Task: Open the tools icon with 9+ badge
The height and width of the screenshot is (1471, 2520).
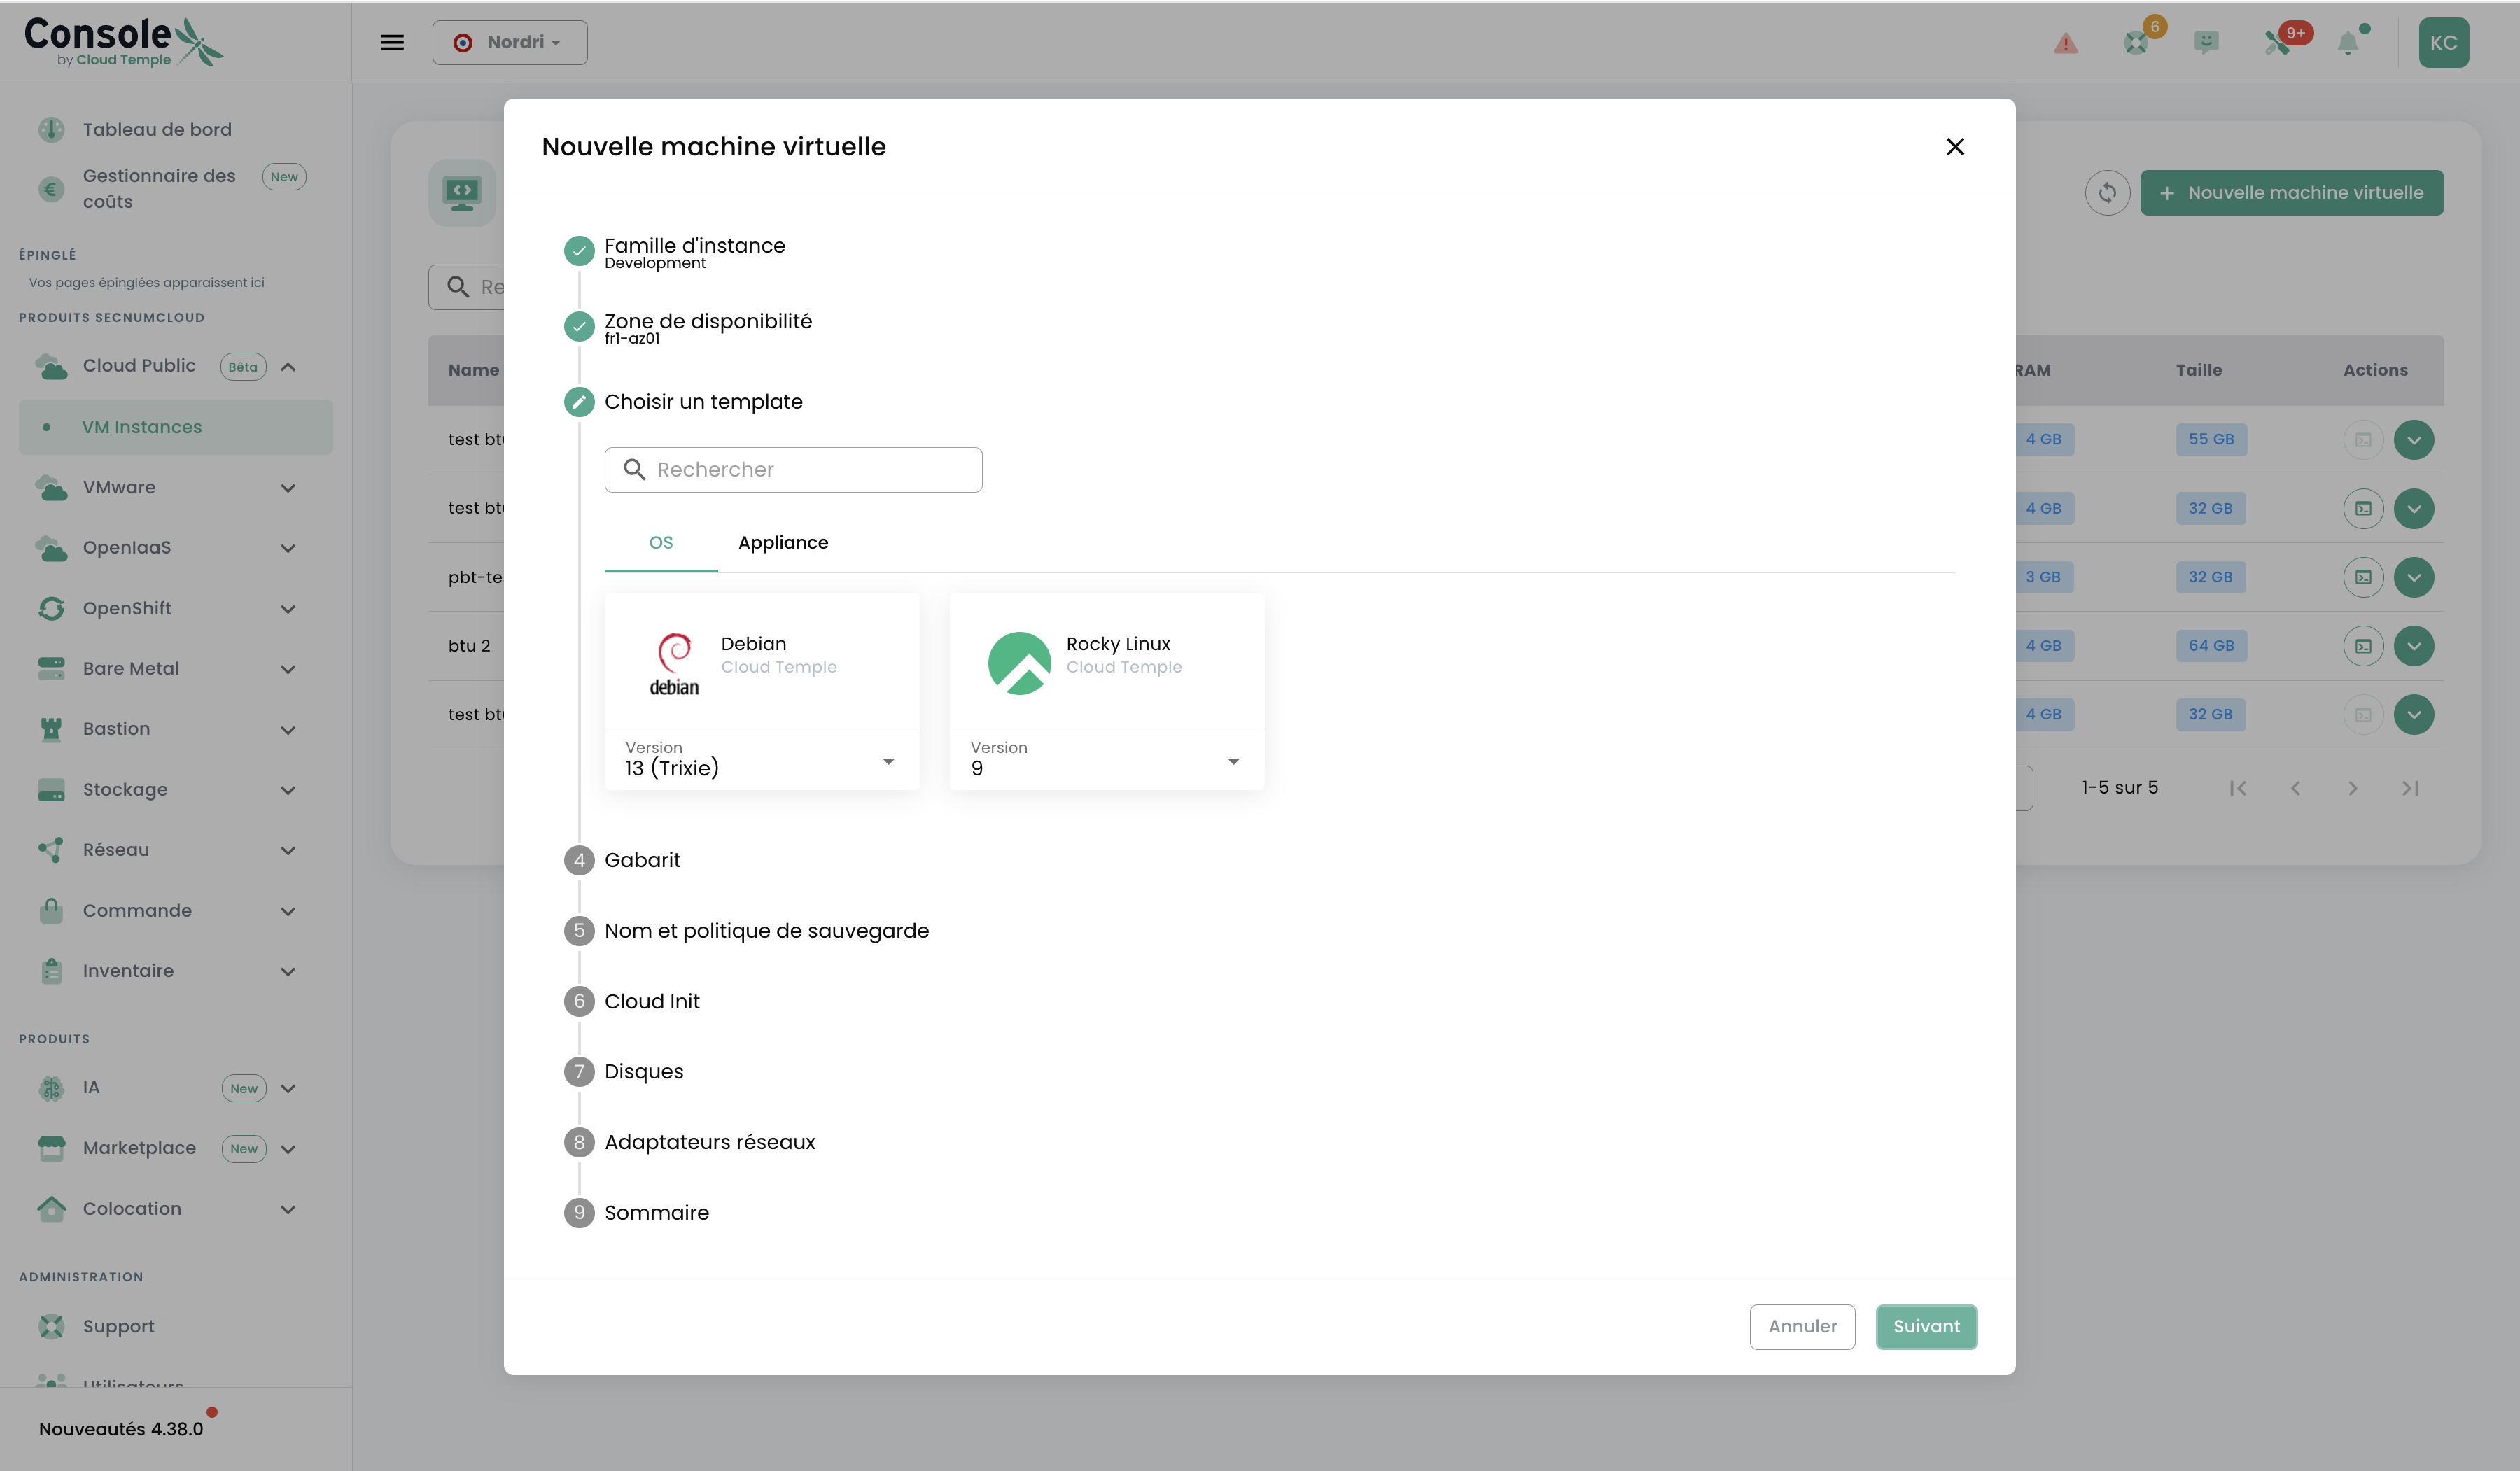Action: [2277, 42]
